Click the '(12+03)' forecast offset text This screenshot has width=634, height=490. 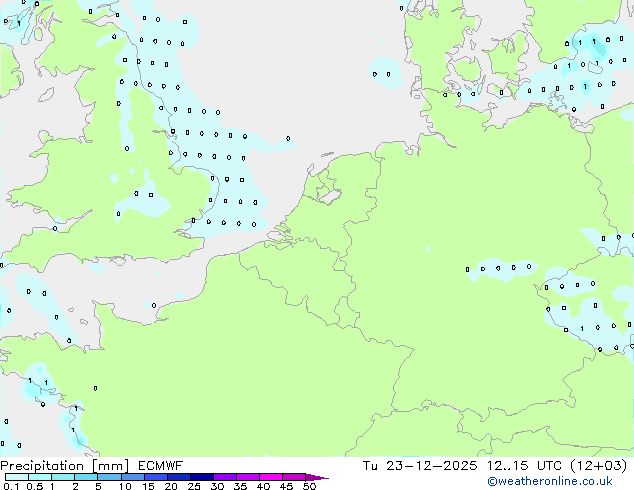(598, 466)
